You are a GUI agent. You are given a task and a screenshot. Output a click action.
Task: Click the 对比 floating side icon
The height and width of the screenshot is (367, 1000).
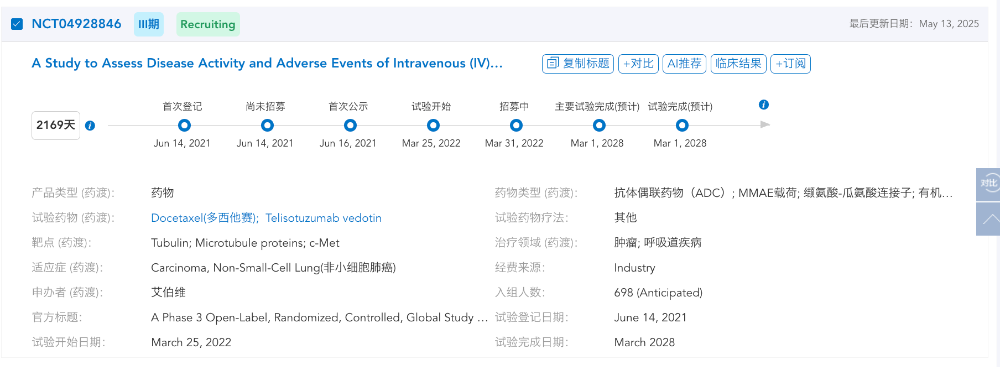pos(989,183)
